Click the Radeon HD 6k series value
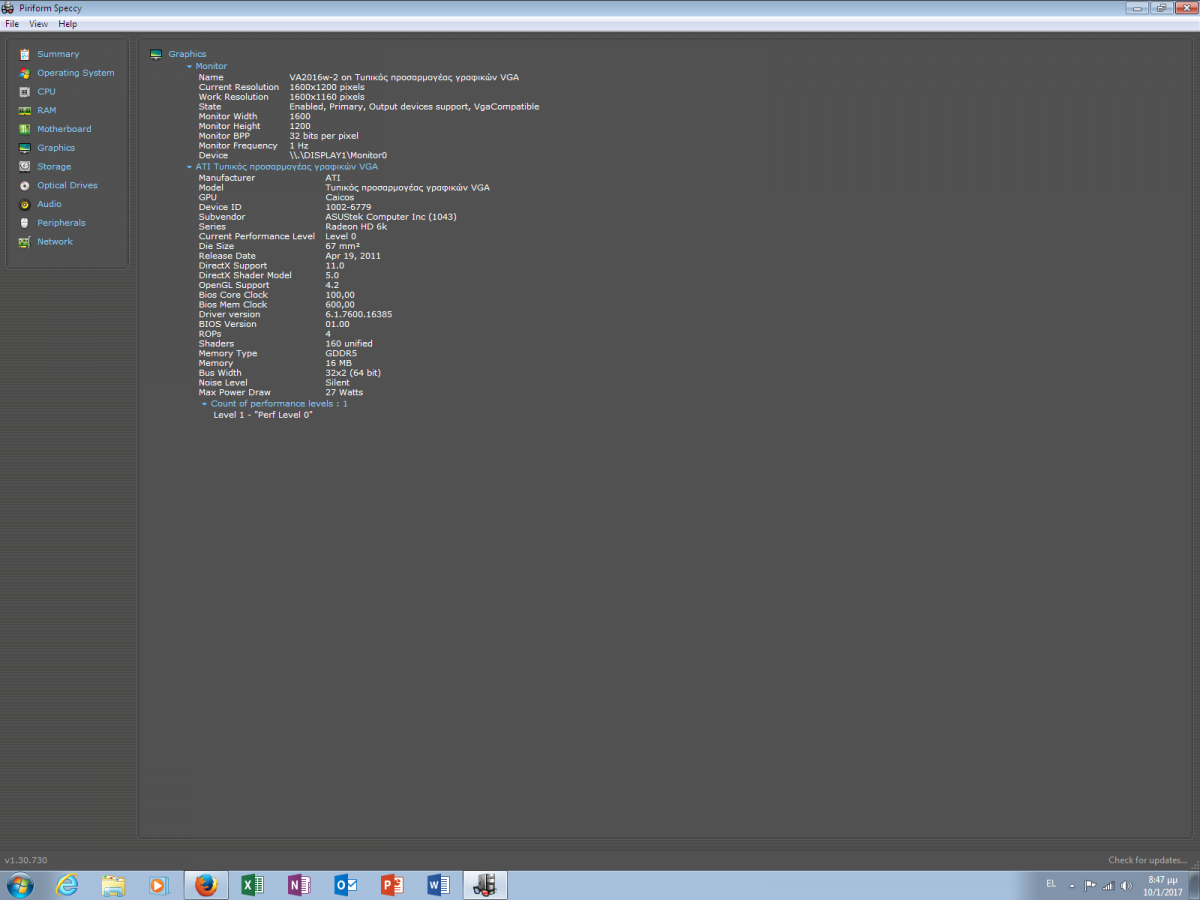The height and width of the screenshot is (900, 1200). (x=356, y=227)
